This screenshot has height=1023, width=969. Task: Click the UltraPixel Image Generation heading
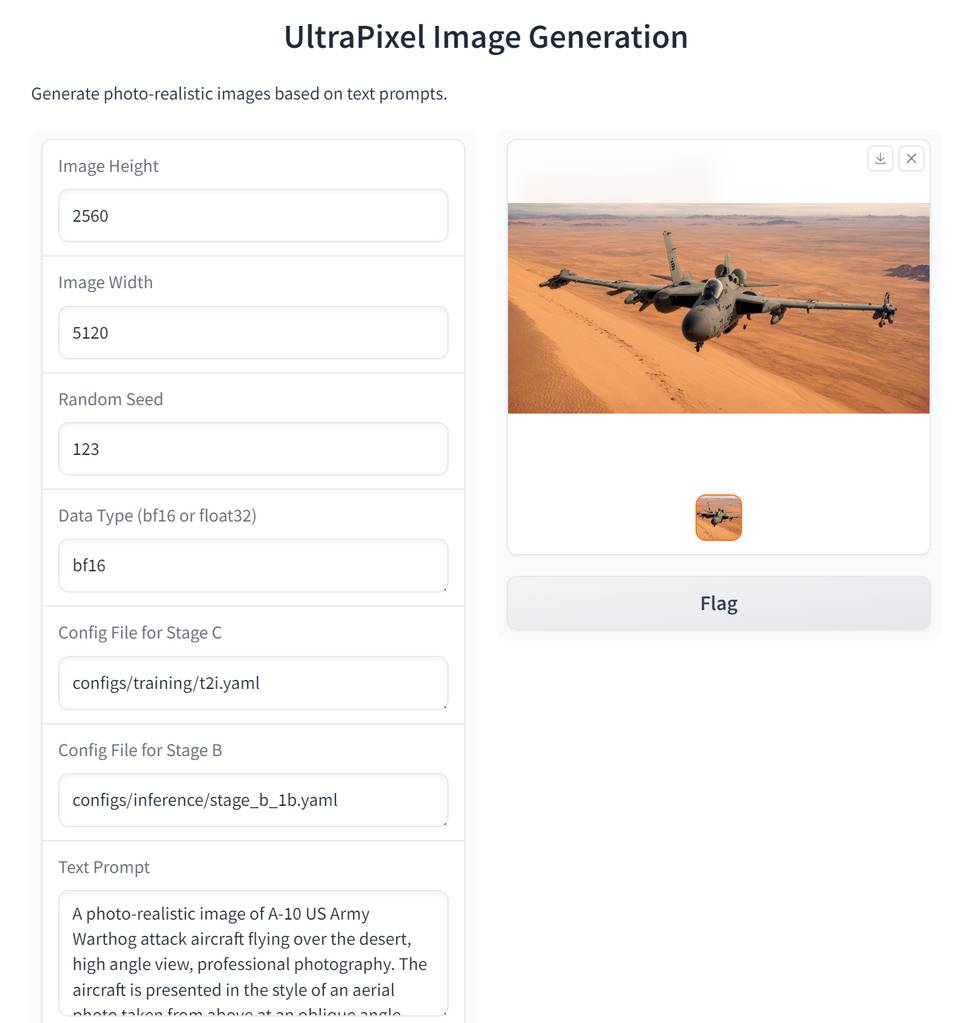[x=485, y=37]
